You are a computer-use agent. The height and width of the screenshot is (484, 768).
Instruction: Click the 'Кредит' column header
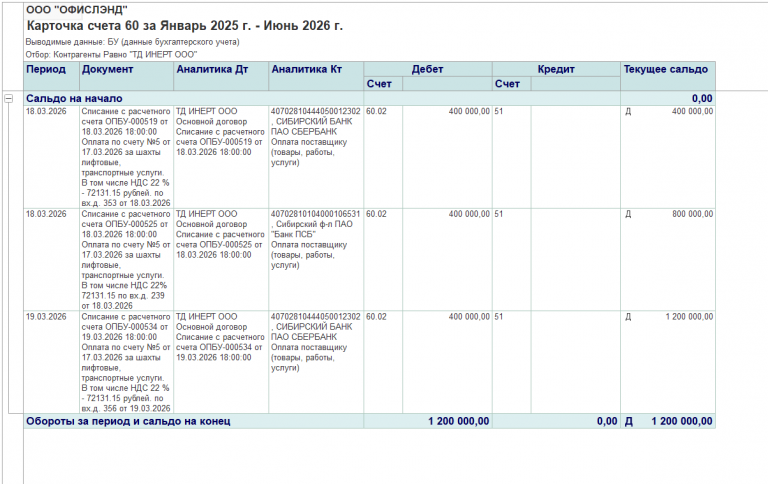[x=556, y=69]
